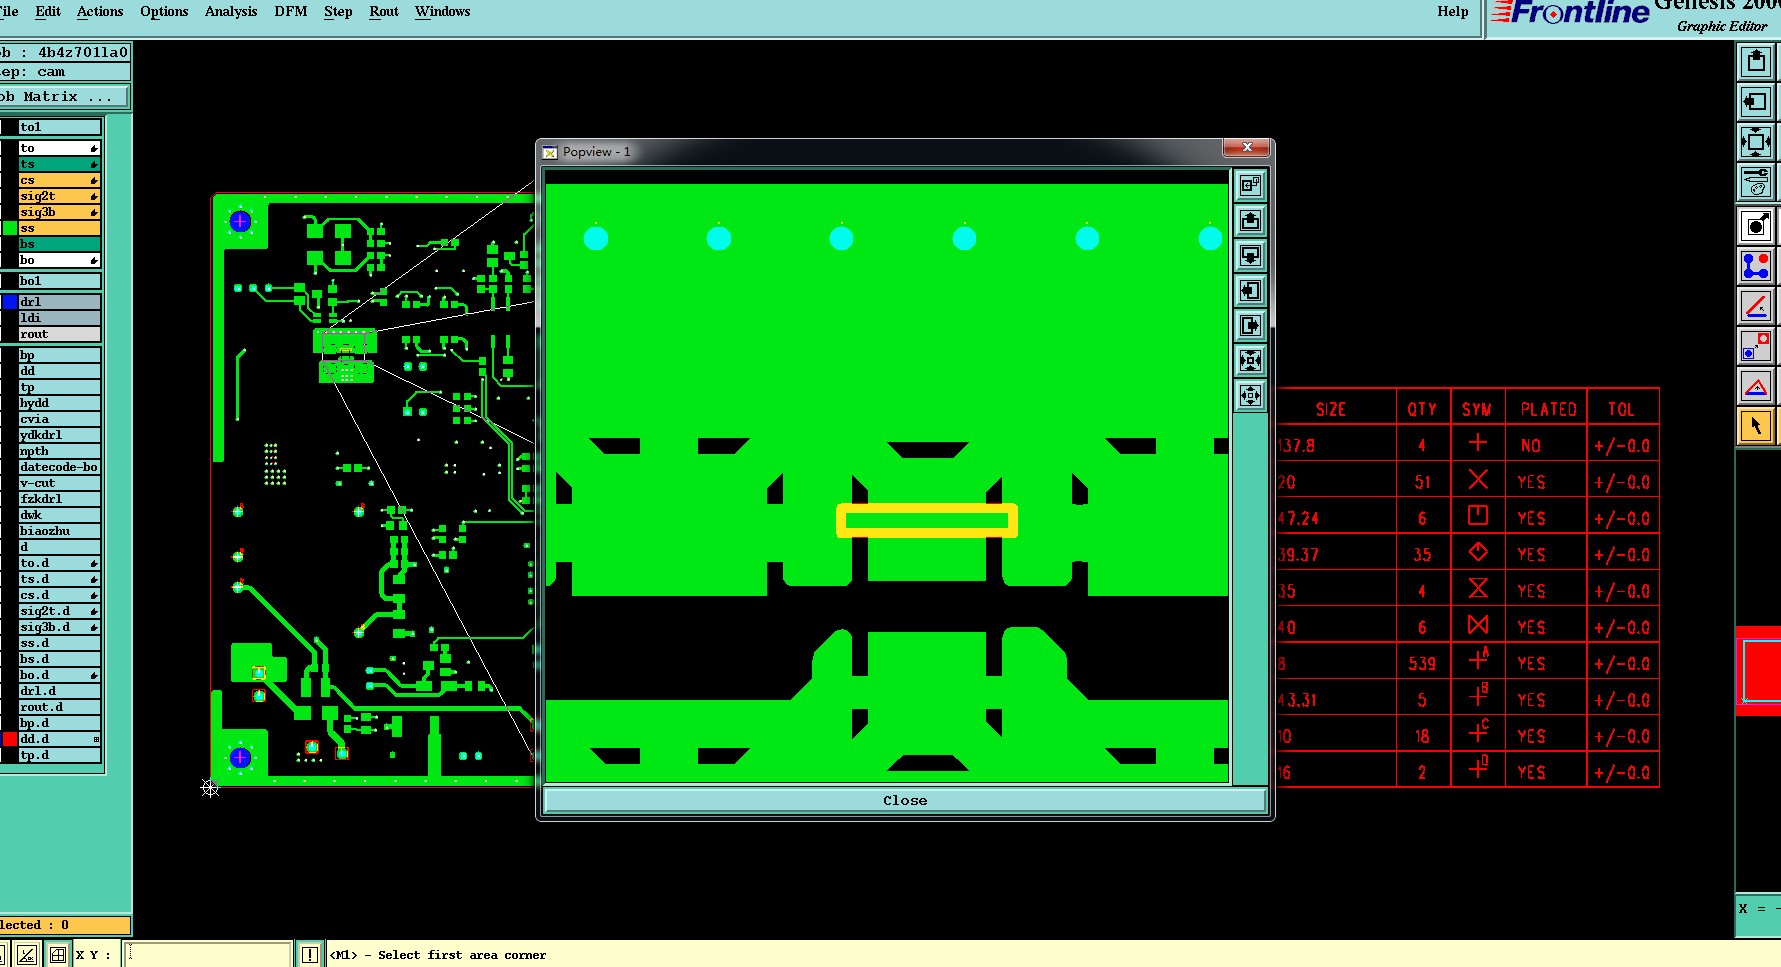
Task: Select the rout.d layer row
Action: click(x=60, y=707)
